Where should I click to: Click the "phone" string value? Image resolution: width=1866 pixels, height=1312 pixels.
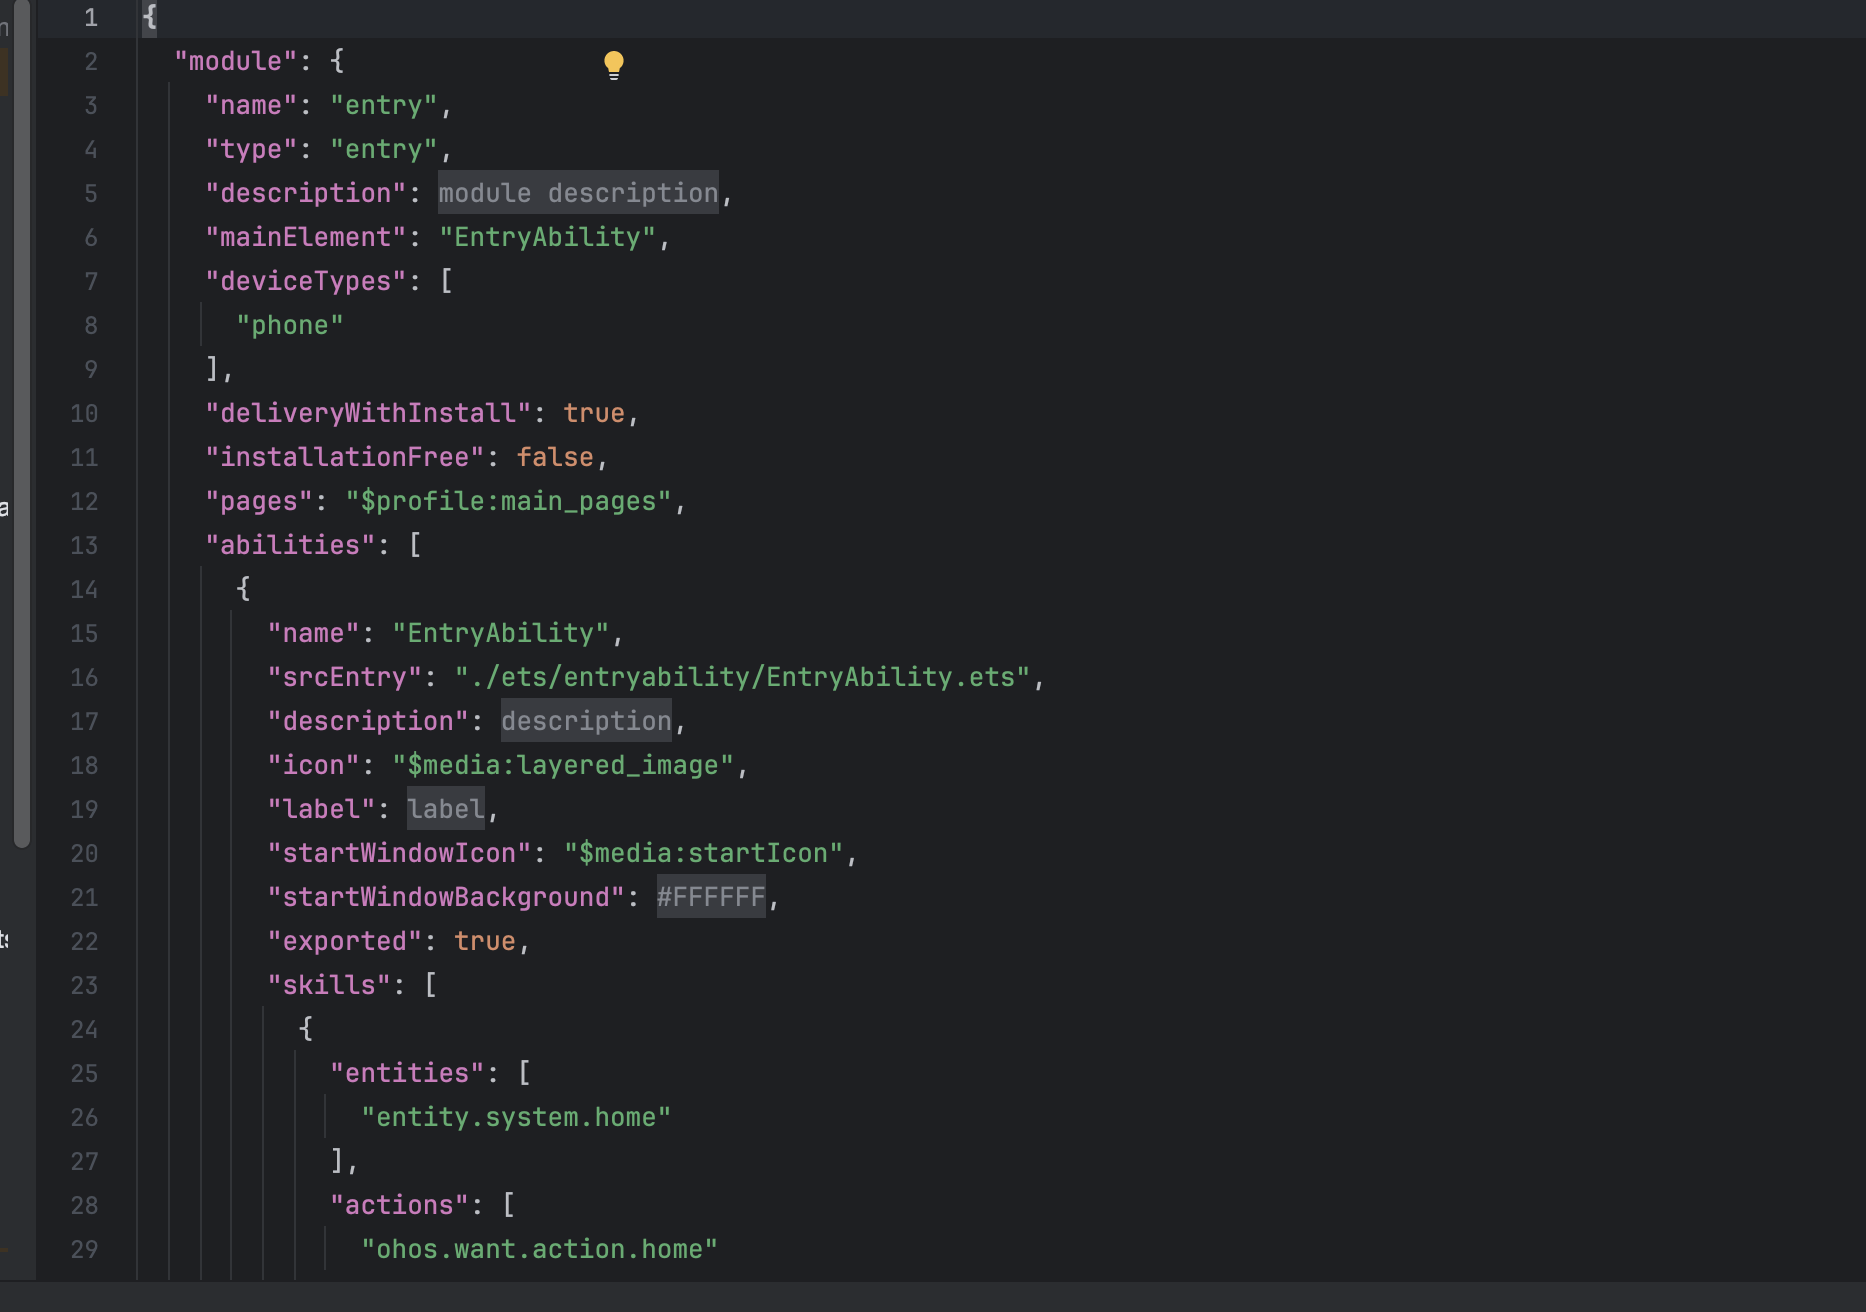pos(290,325)
